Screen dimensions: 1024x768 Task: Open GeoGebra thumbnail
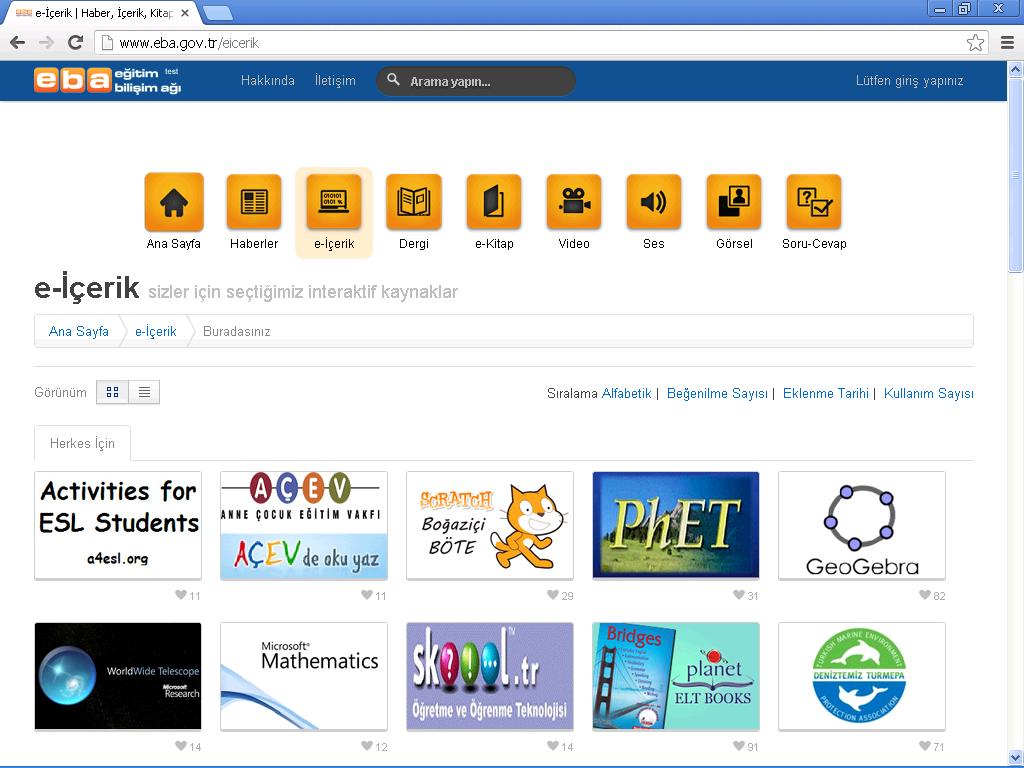point(862,525)
